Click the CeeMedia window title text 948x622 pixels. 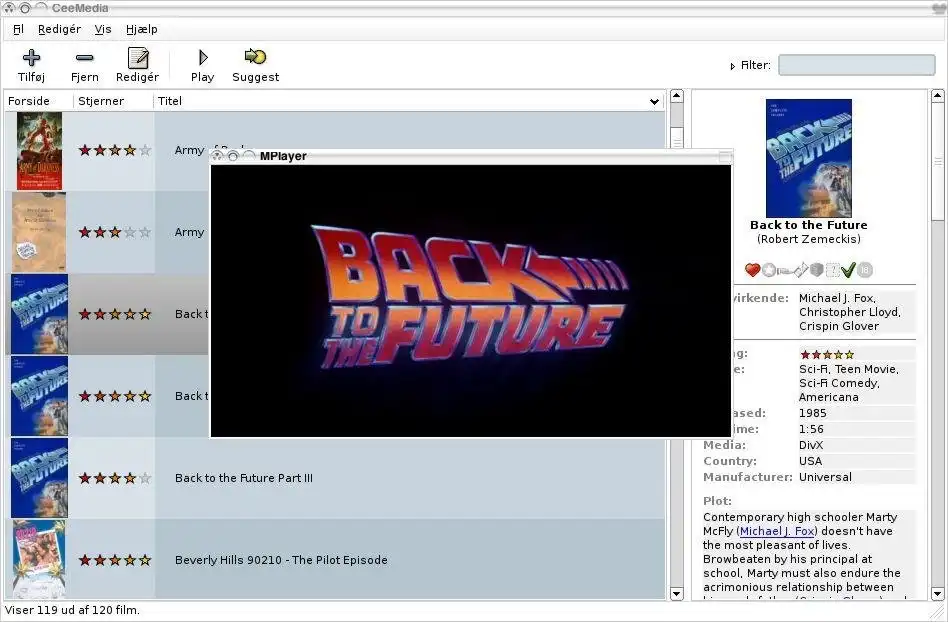click(x=80, y=8)
